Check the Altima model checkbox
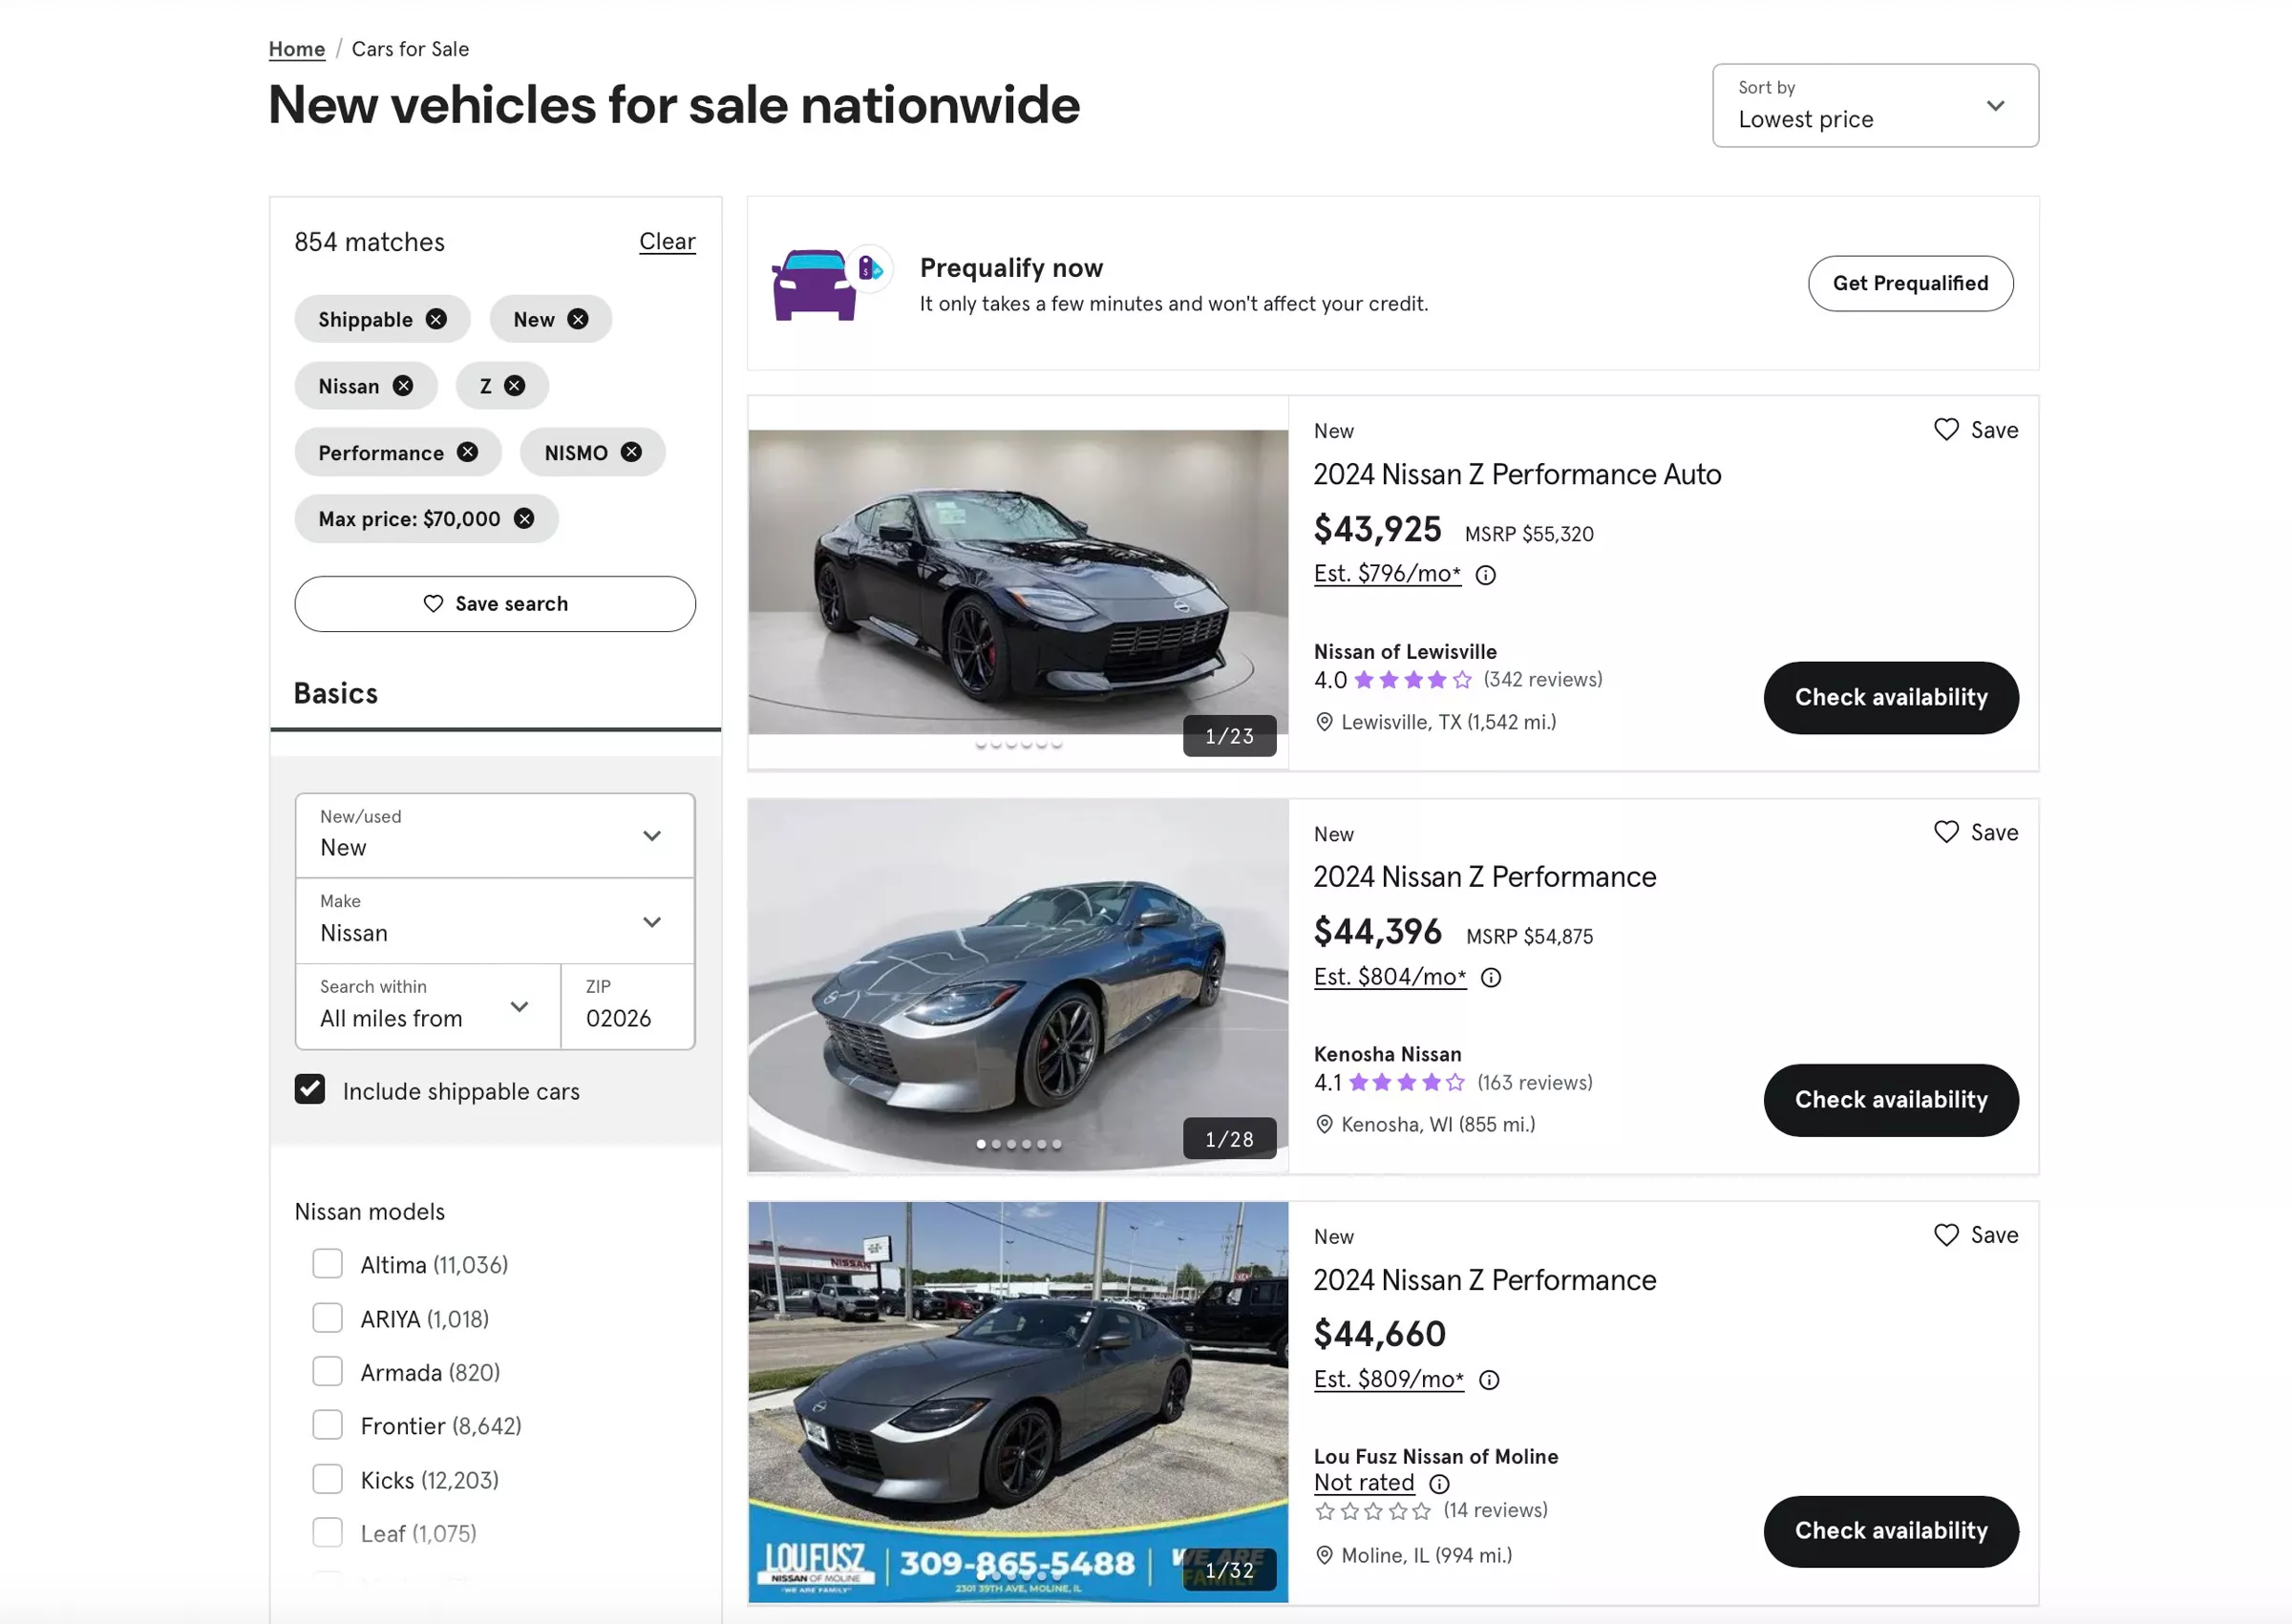Screen dimensions: 2292x1624 pos(327,1264)
